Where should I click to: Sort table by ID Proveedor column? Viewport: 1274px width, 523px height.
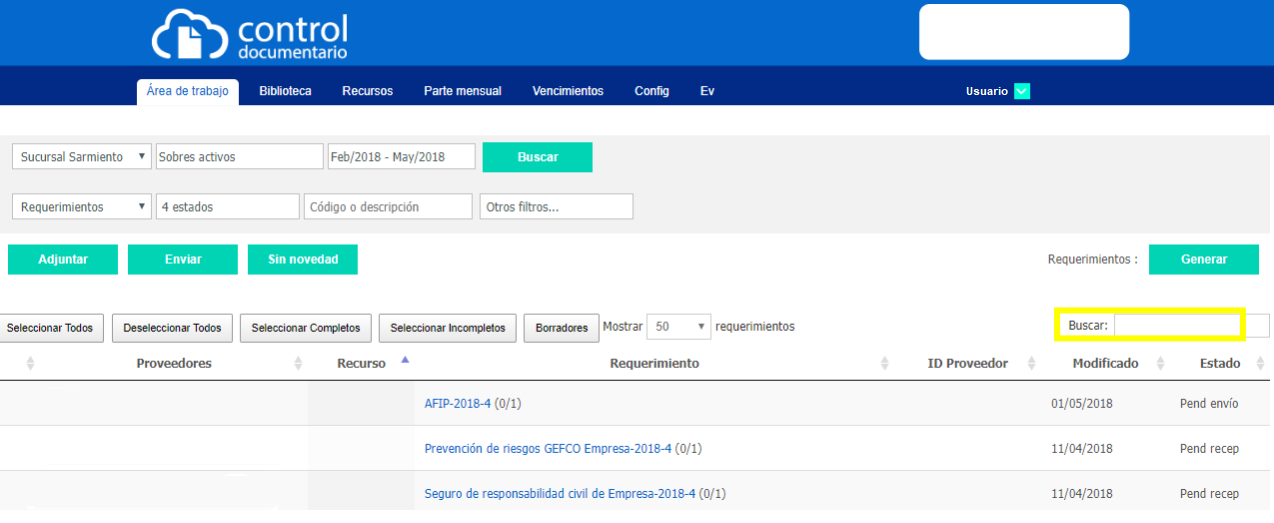coord(967,364)
